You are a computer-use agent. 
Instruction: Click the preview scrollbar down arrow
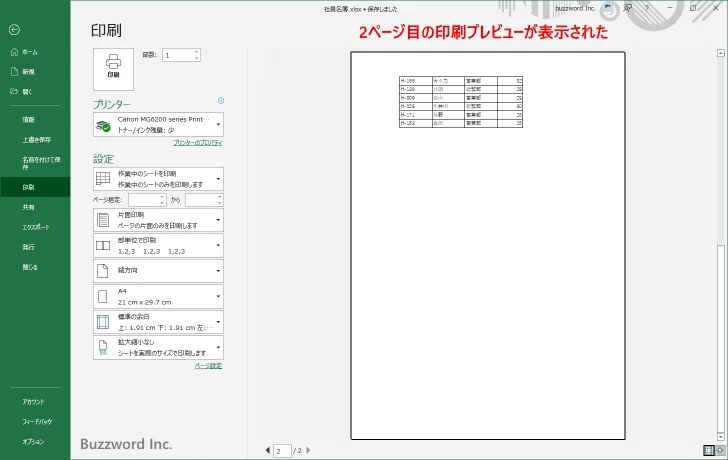pos(721,437)
